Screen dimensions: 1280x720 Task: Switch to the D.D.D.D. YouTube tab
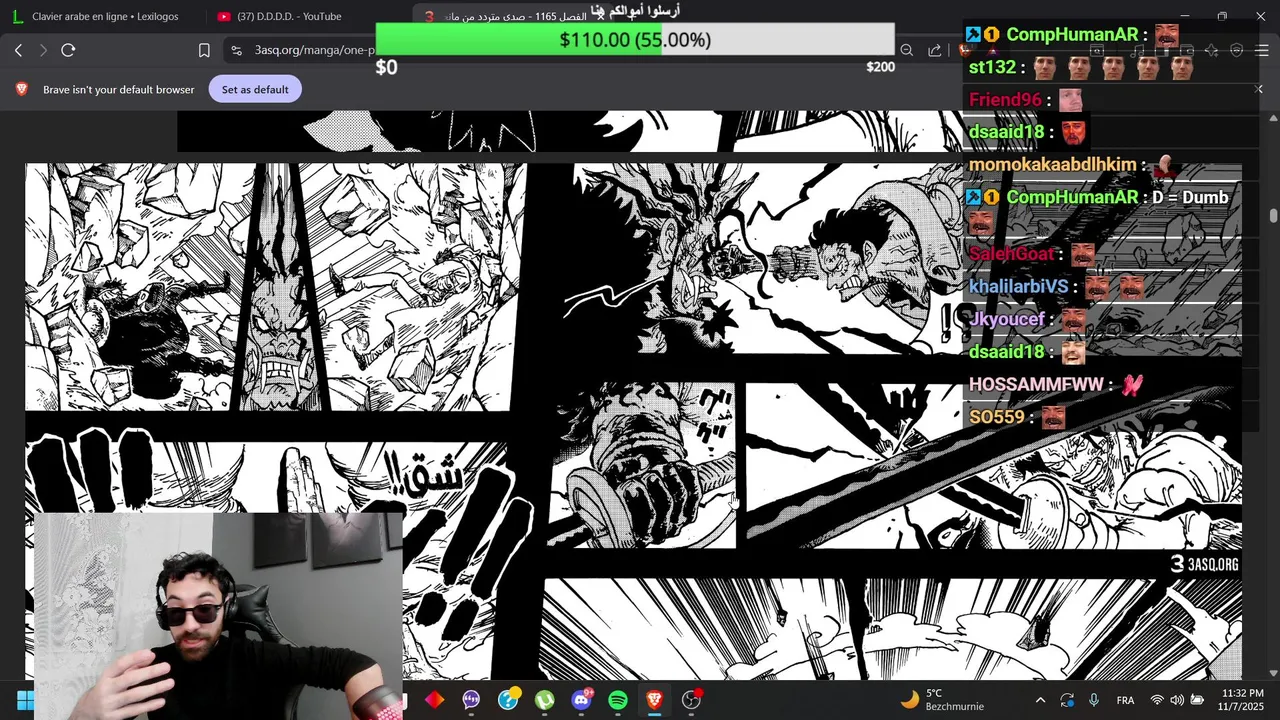click(290, 16)
